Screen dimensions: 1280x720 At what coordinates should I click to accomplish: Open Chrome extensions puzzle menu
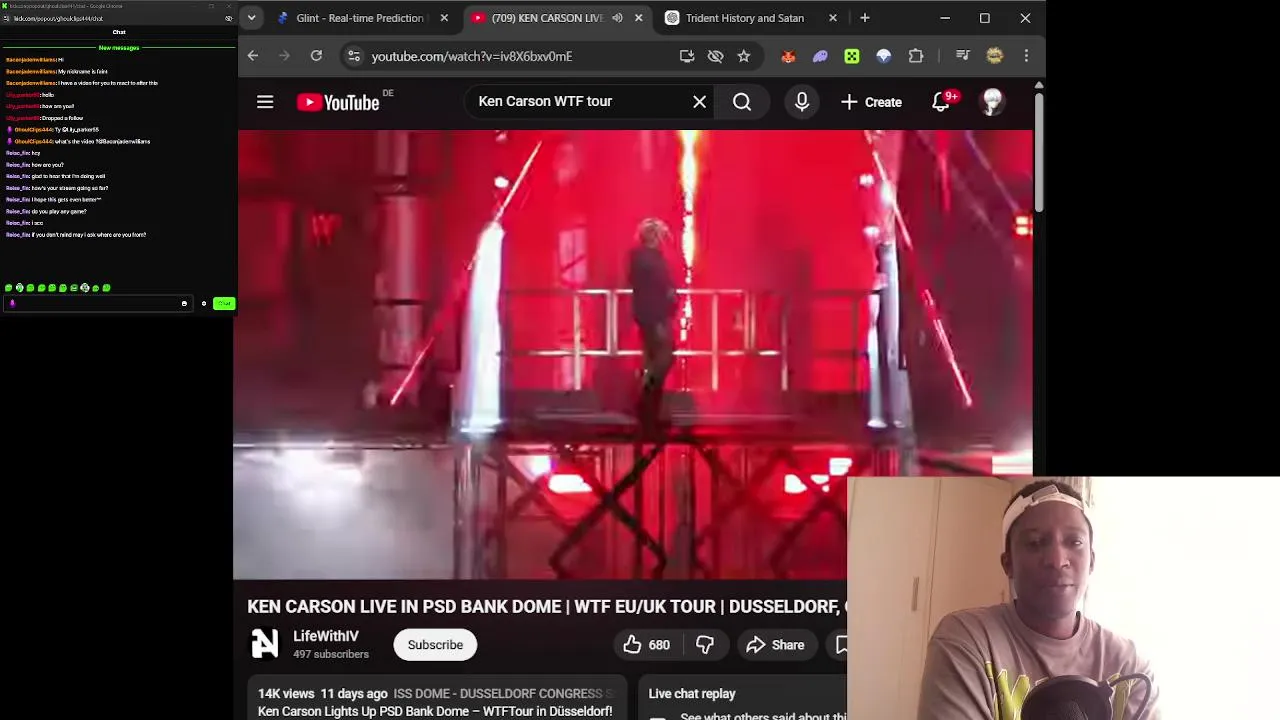click(x=916, y=56)
